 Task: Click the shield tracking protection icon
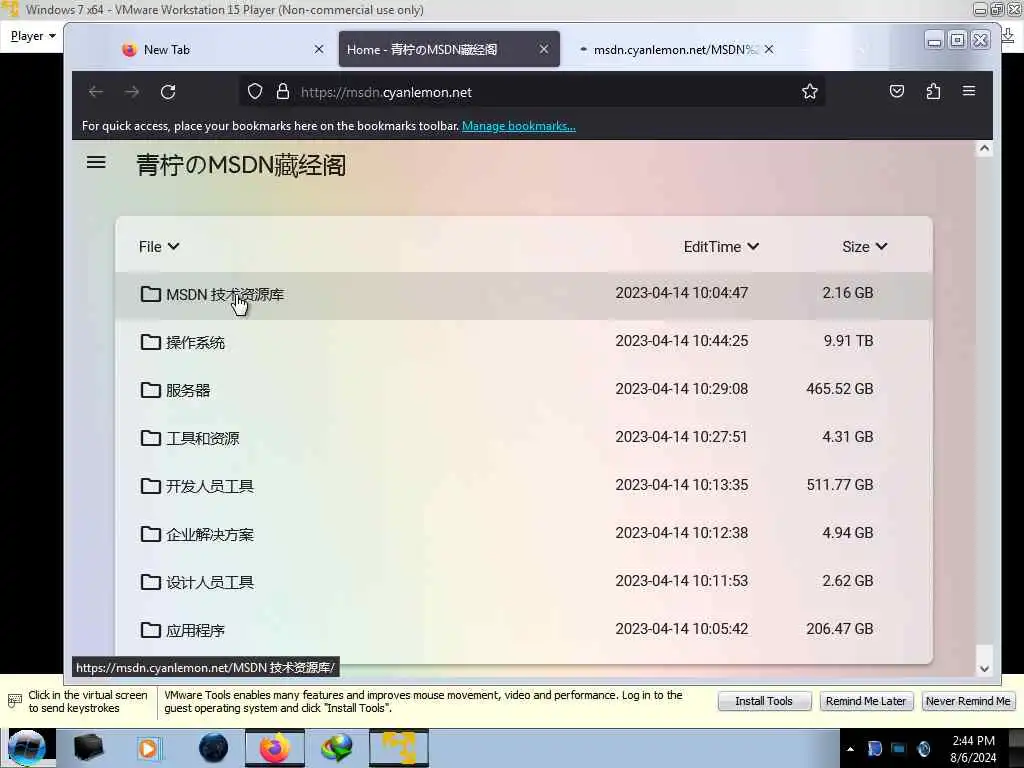pos(255,91)
